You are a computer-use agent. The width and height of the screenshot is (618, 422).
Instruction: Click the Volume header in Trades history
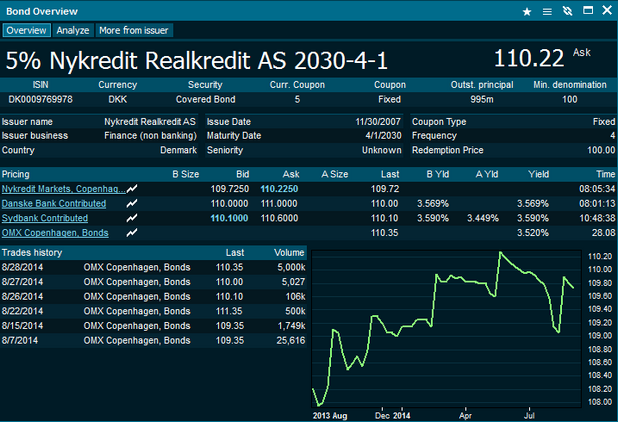tap(289, 253)
